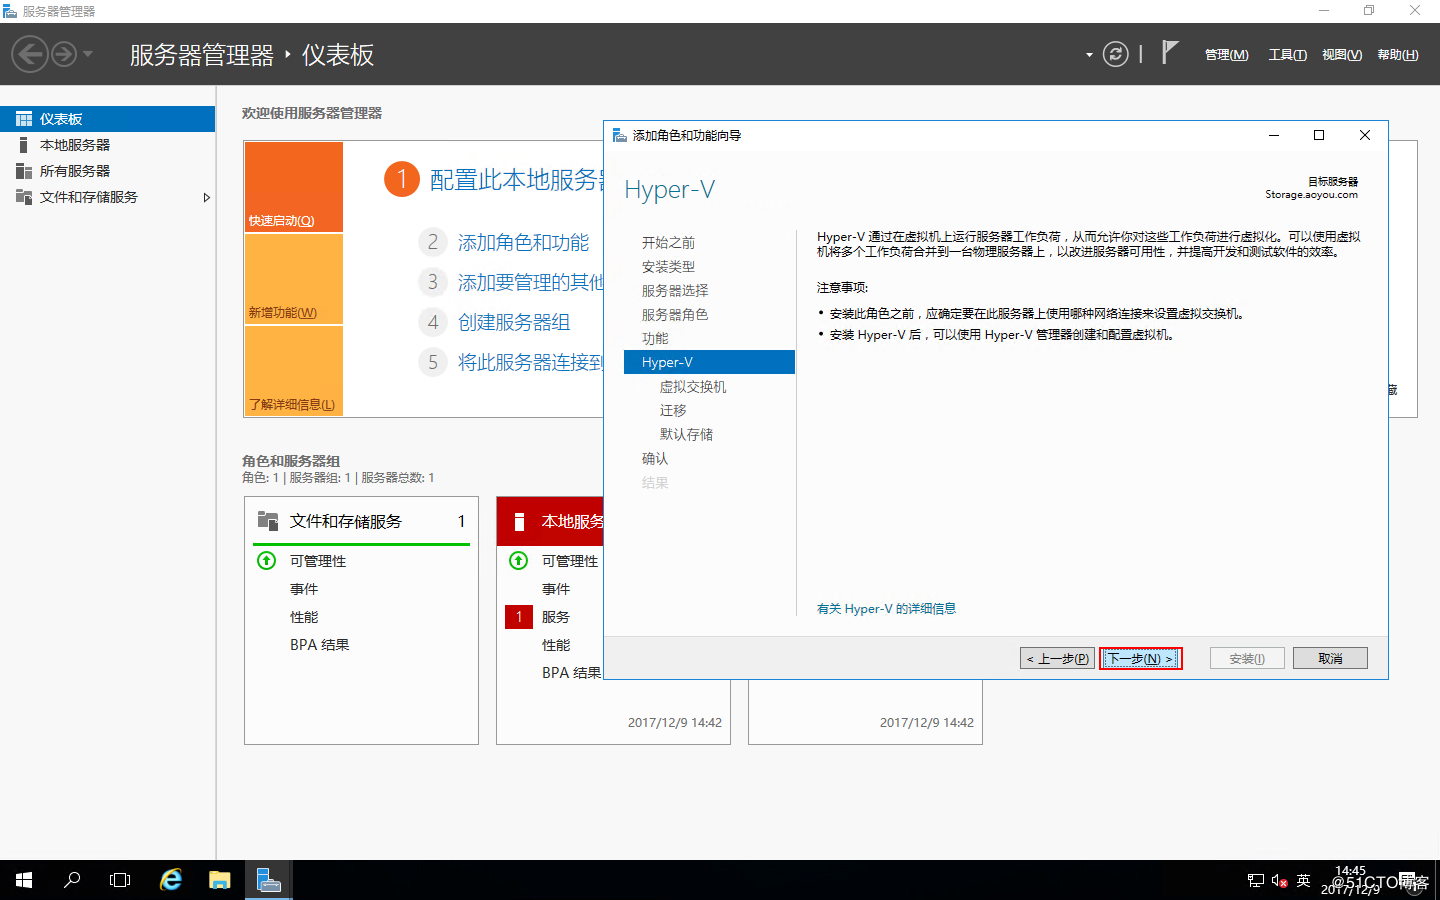Click the 下一步(N) button
Viewport: 1440px width, 900px height.
[1141, 658]
